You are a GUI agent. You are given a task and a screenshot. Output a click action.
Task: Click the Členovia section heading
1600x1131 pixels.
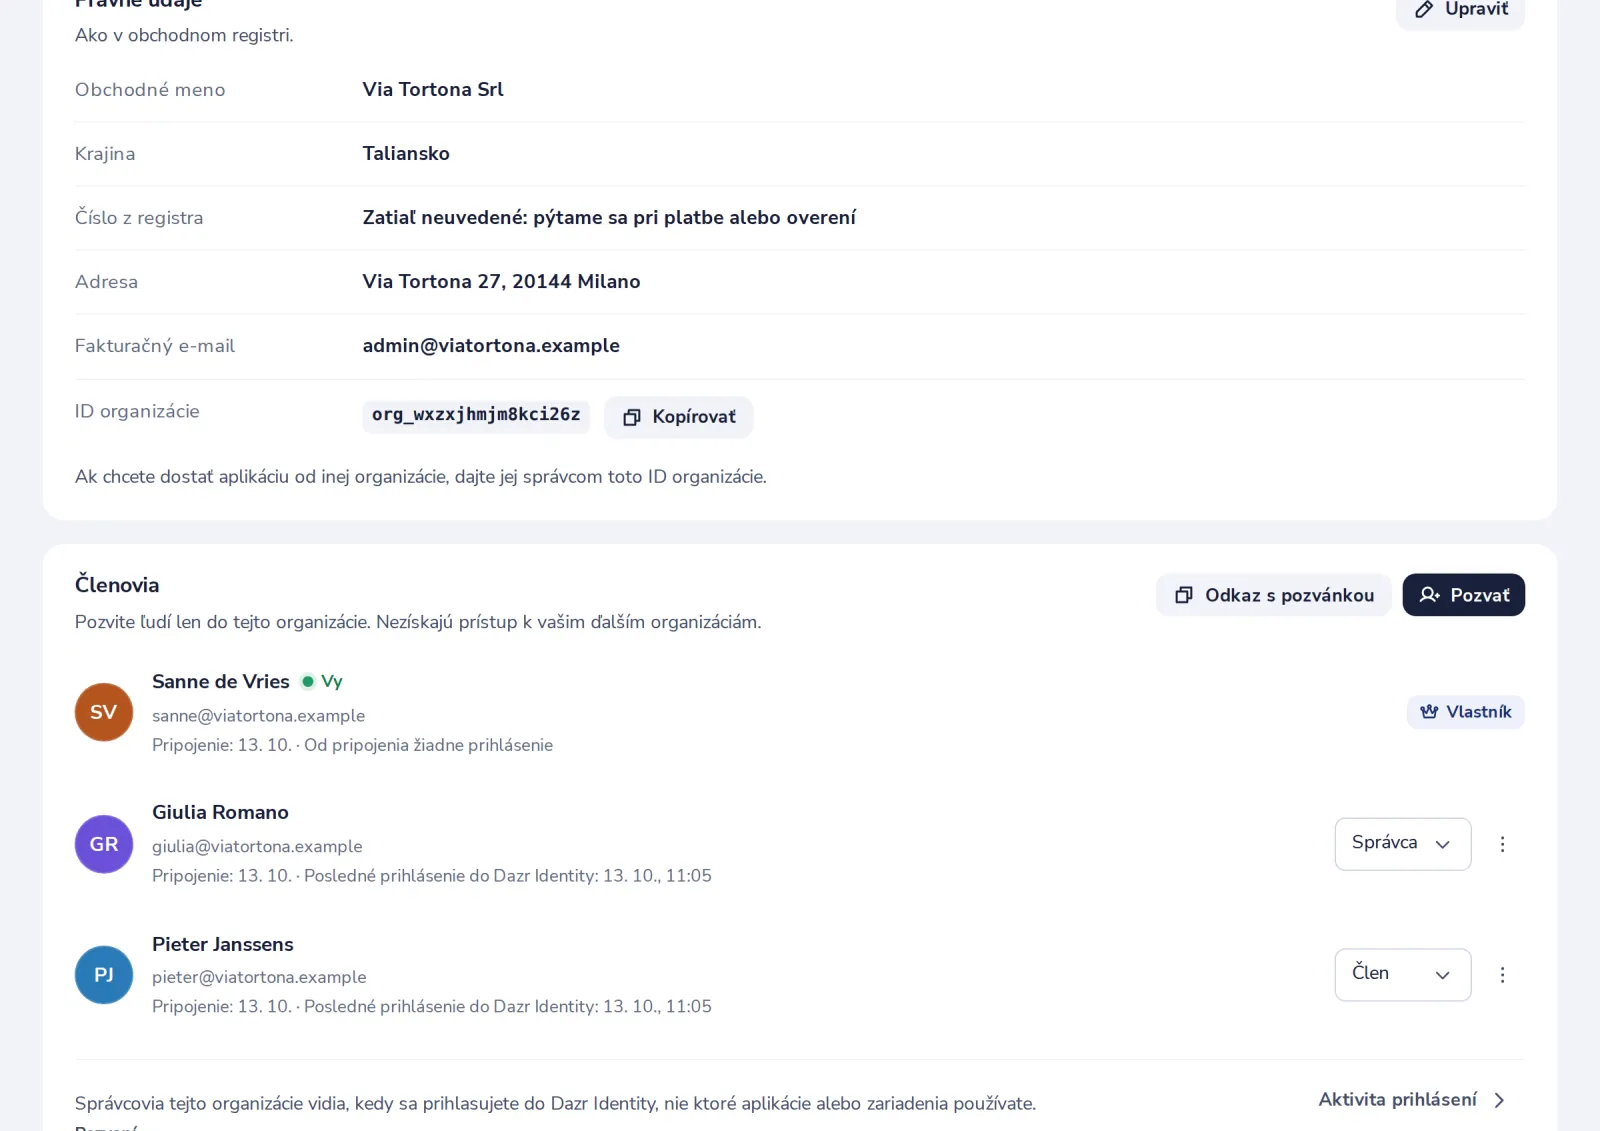pyautogui.click(x=117, y=585)
